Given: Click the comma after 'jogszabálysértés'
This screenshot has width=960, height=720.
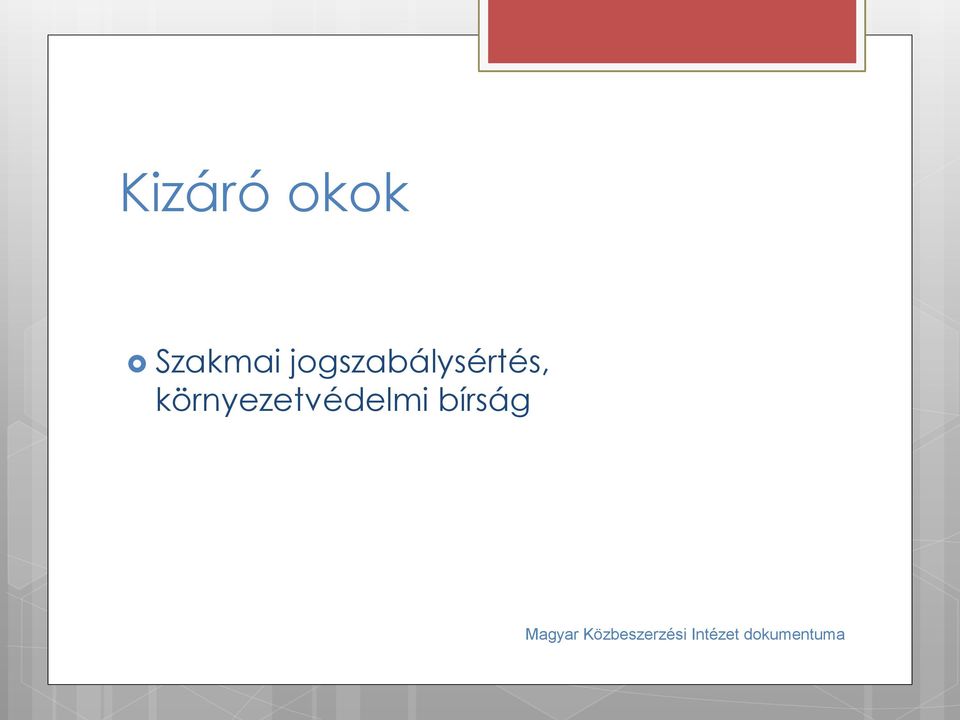Looking at the screenshot, I should [545, 371].
